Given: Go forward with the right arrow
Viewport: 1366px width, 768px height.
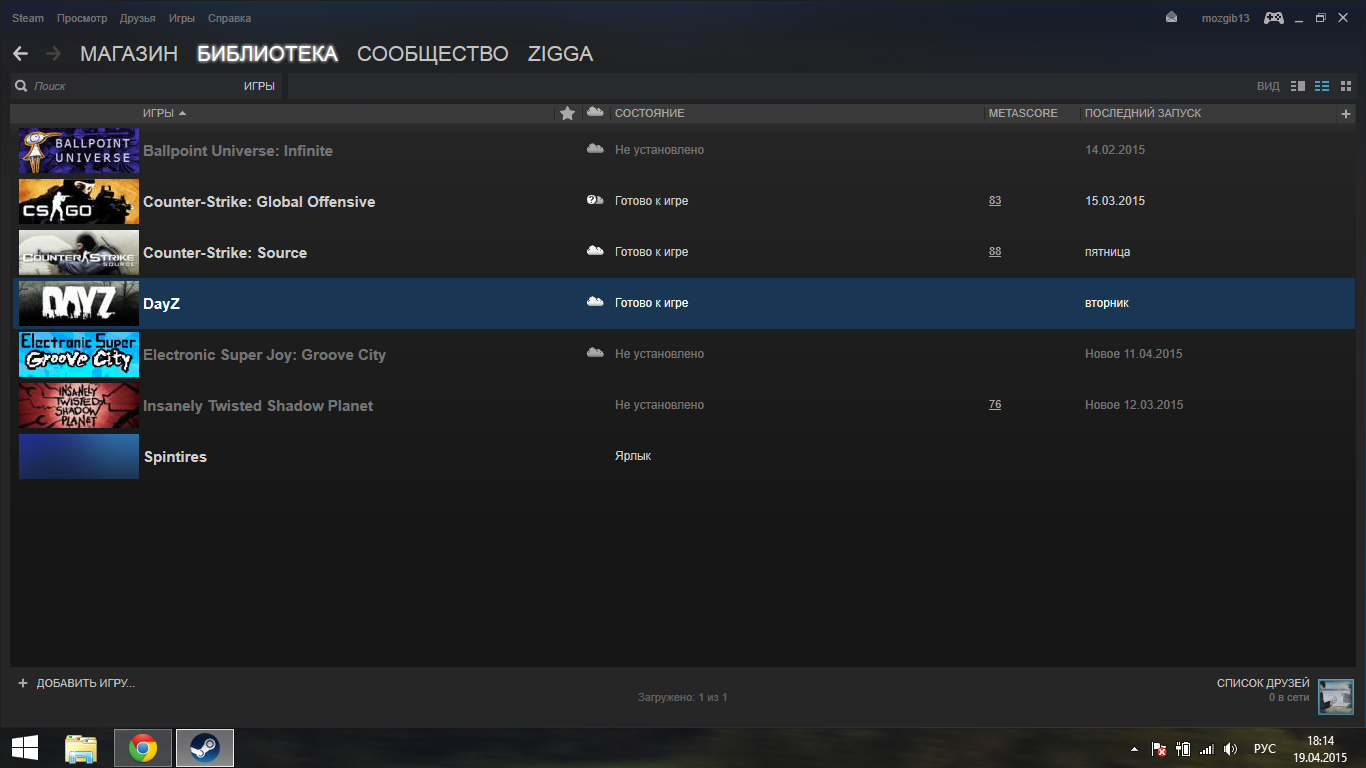Looking at the screenshot, I should pos(54,54).
